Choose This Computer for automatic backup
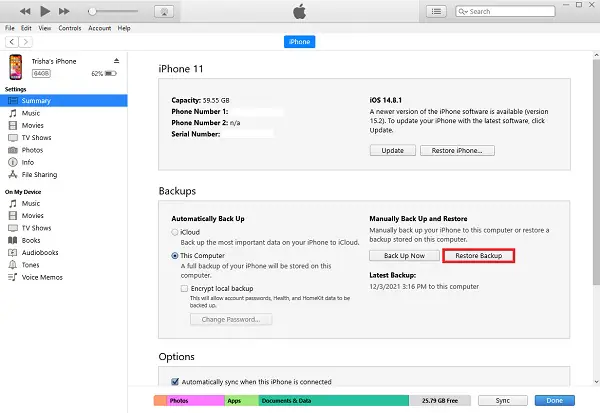The width and height of the screenshot is (600, 413). (176, 255)
